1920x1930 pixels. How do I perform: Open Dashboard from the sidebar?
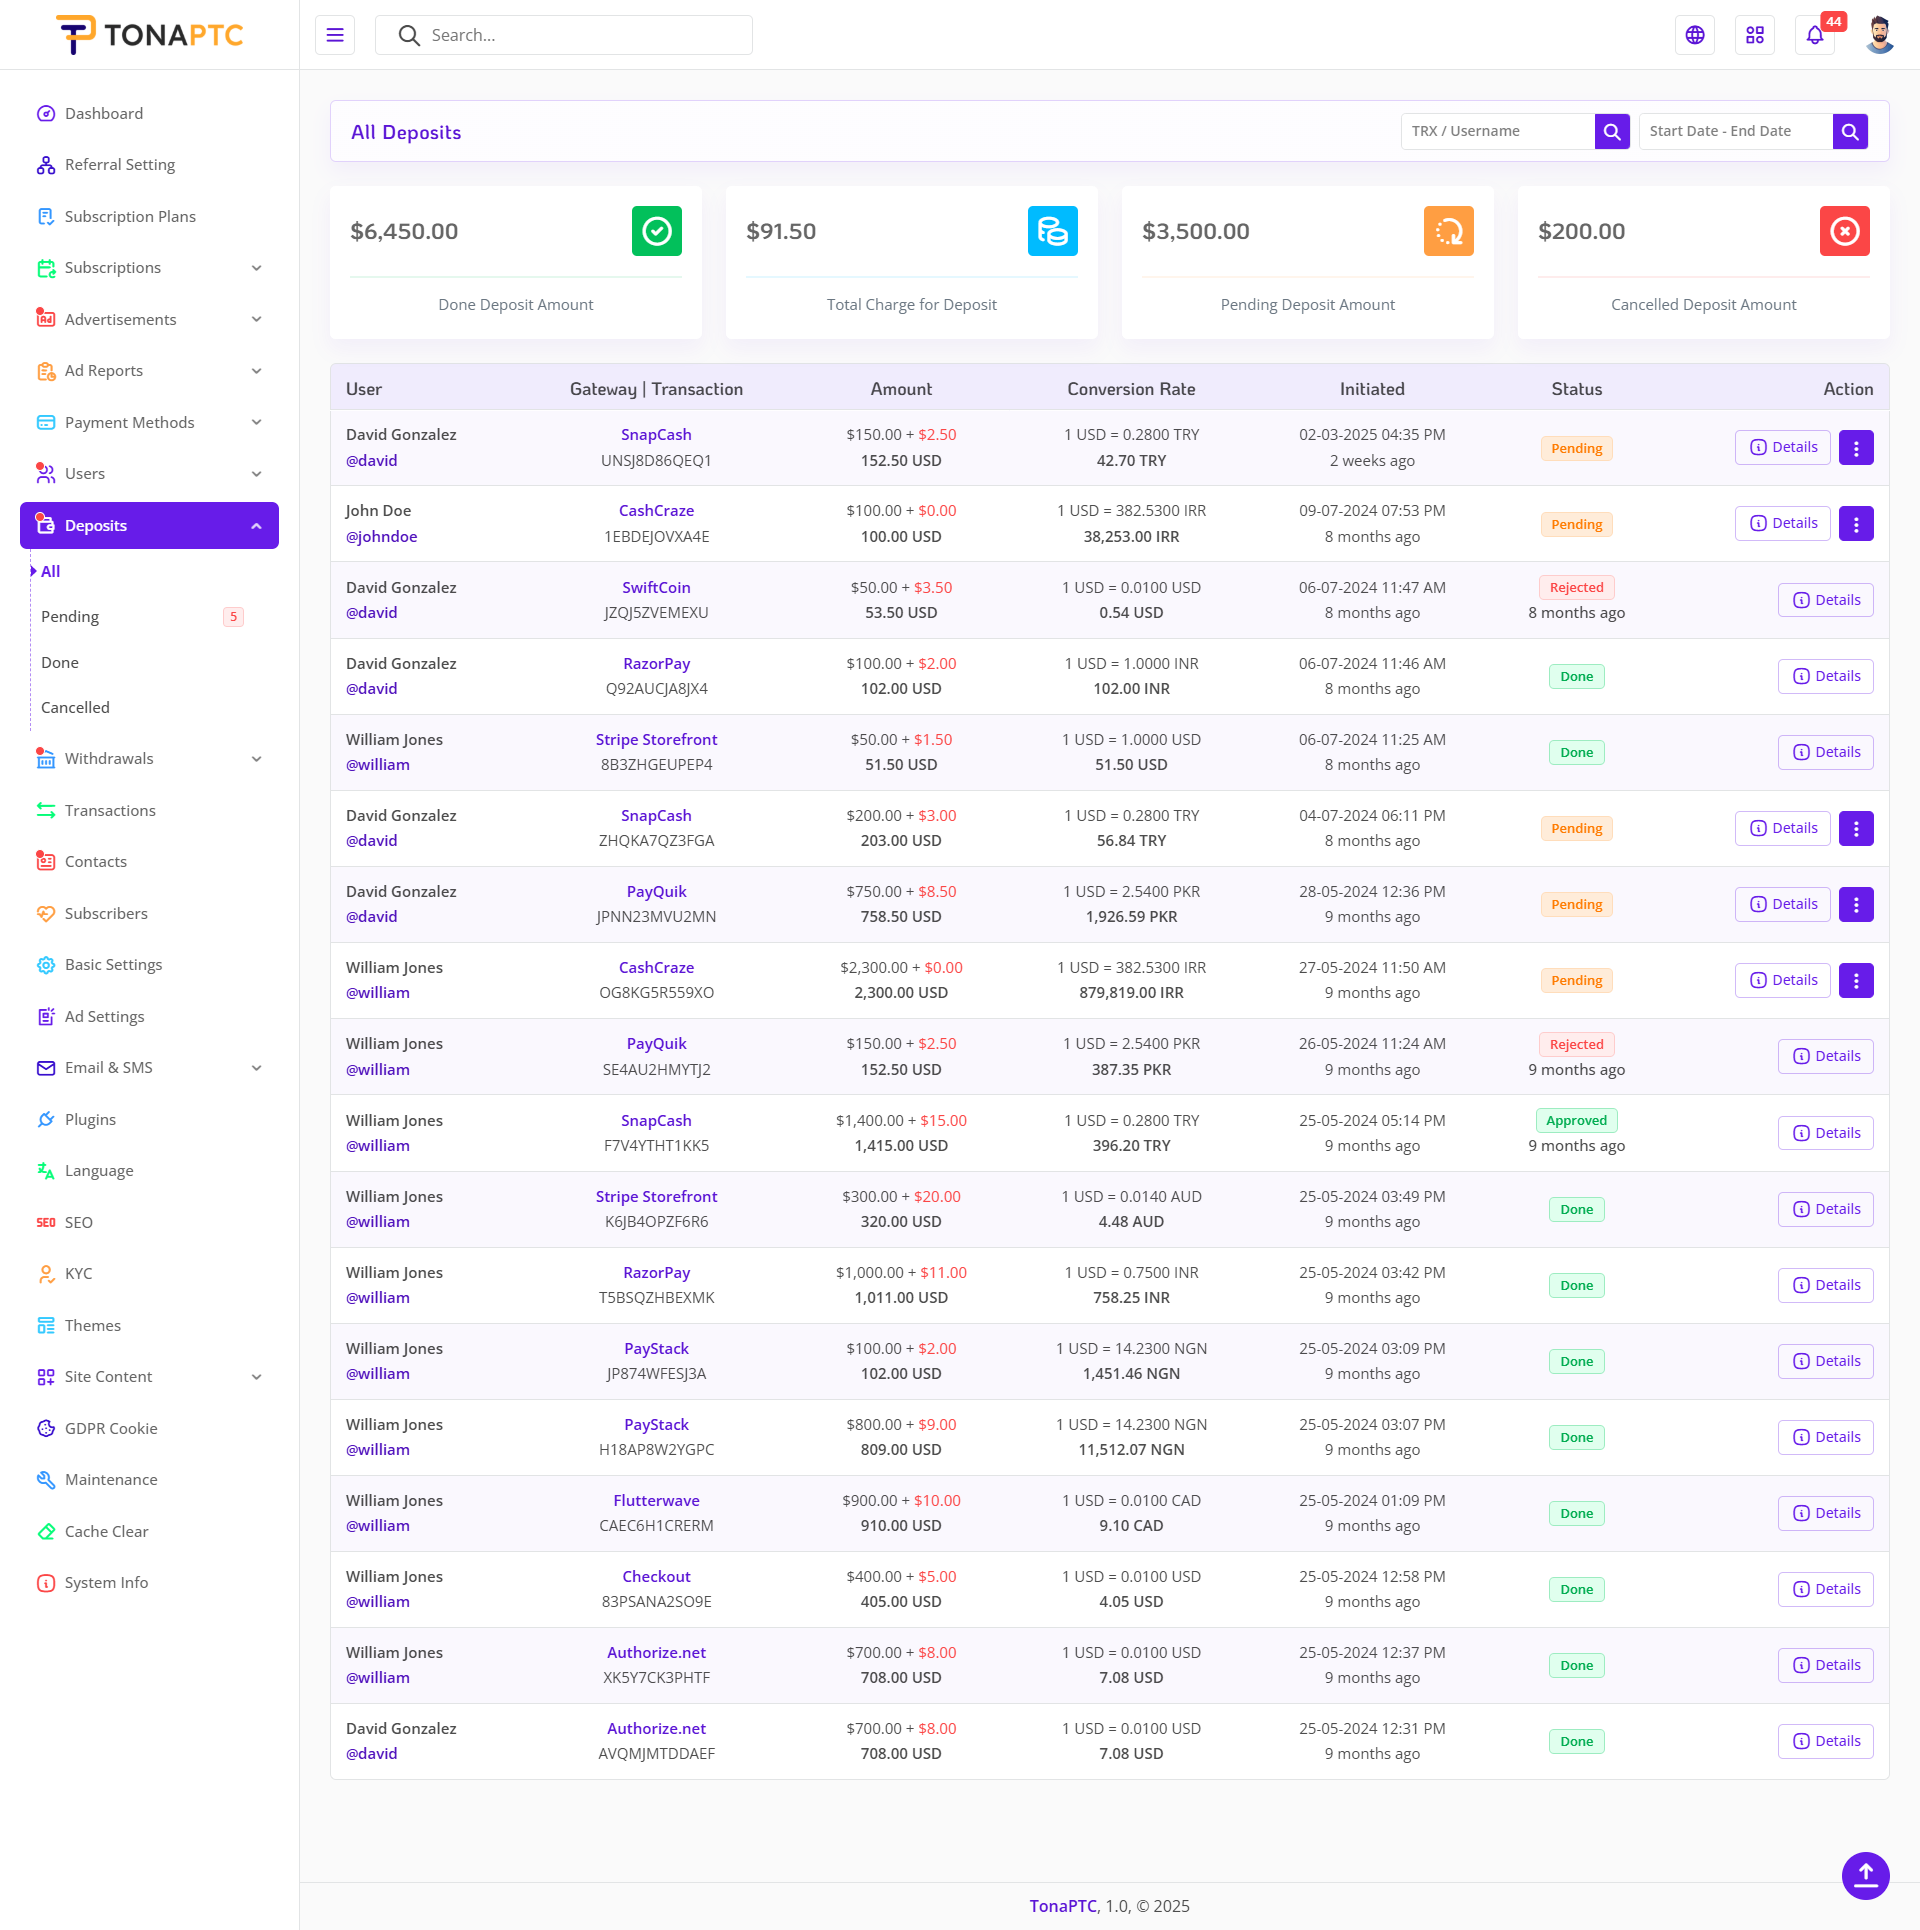pyautogui.click(x=104, y=113)
